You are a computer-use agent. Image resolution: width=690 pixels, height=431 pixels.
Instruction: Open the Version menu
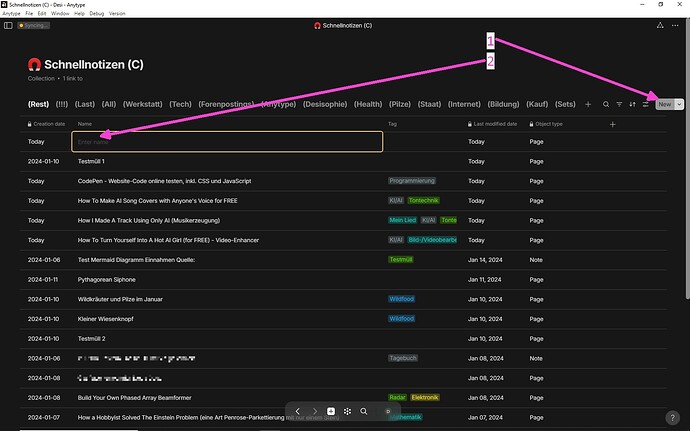(117, 14)
